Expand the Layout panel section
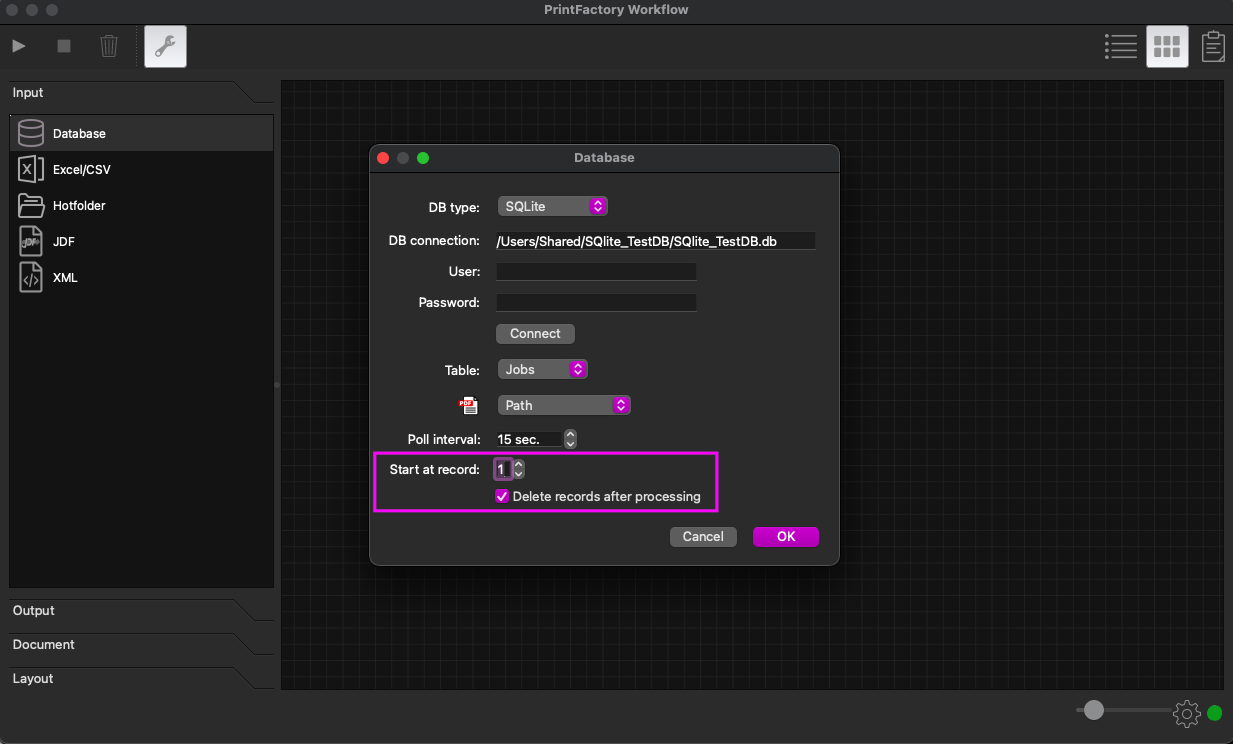Screen dimensions: 1233x744 click(x=141, y=679)
